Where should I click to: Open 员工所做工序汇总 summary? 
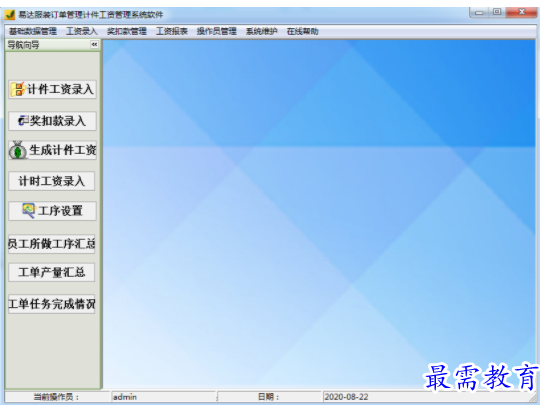click(x=52, y=244)
